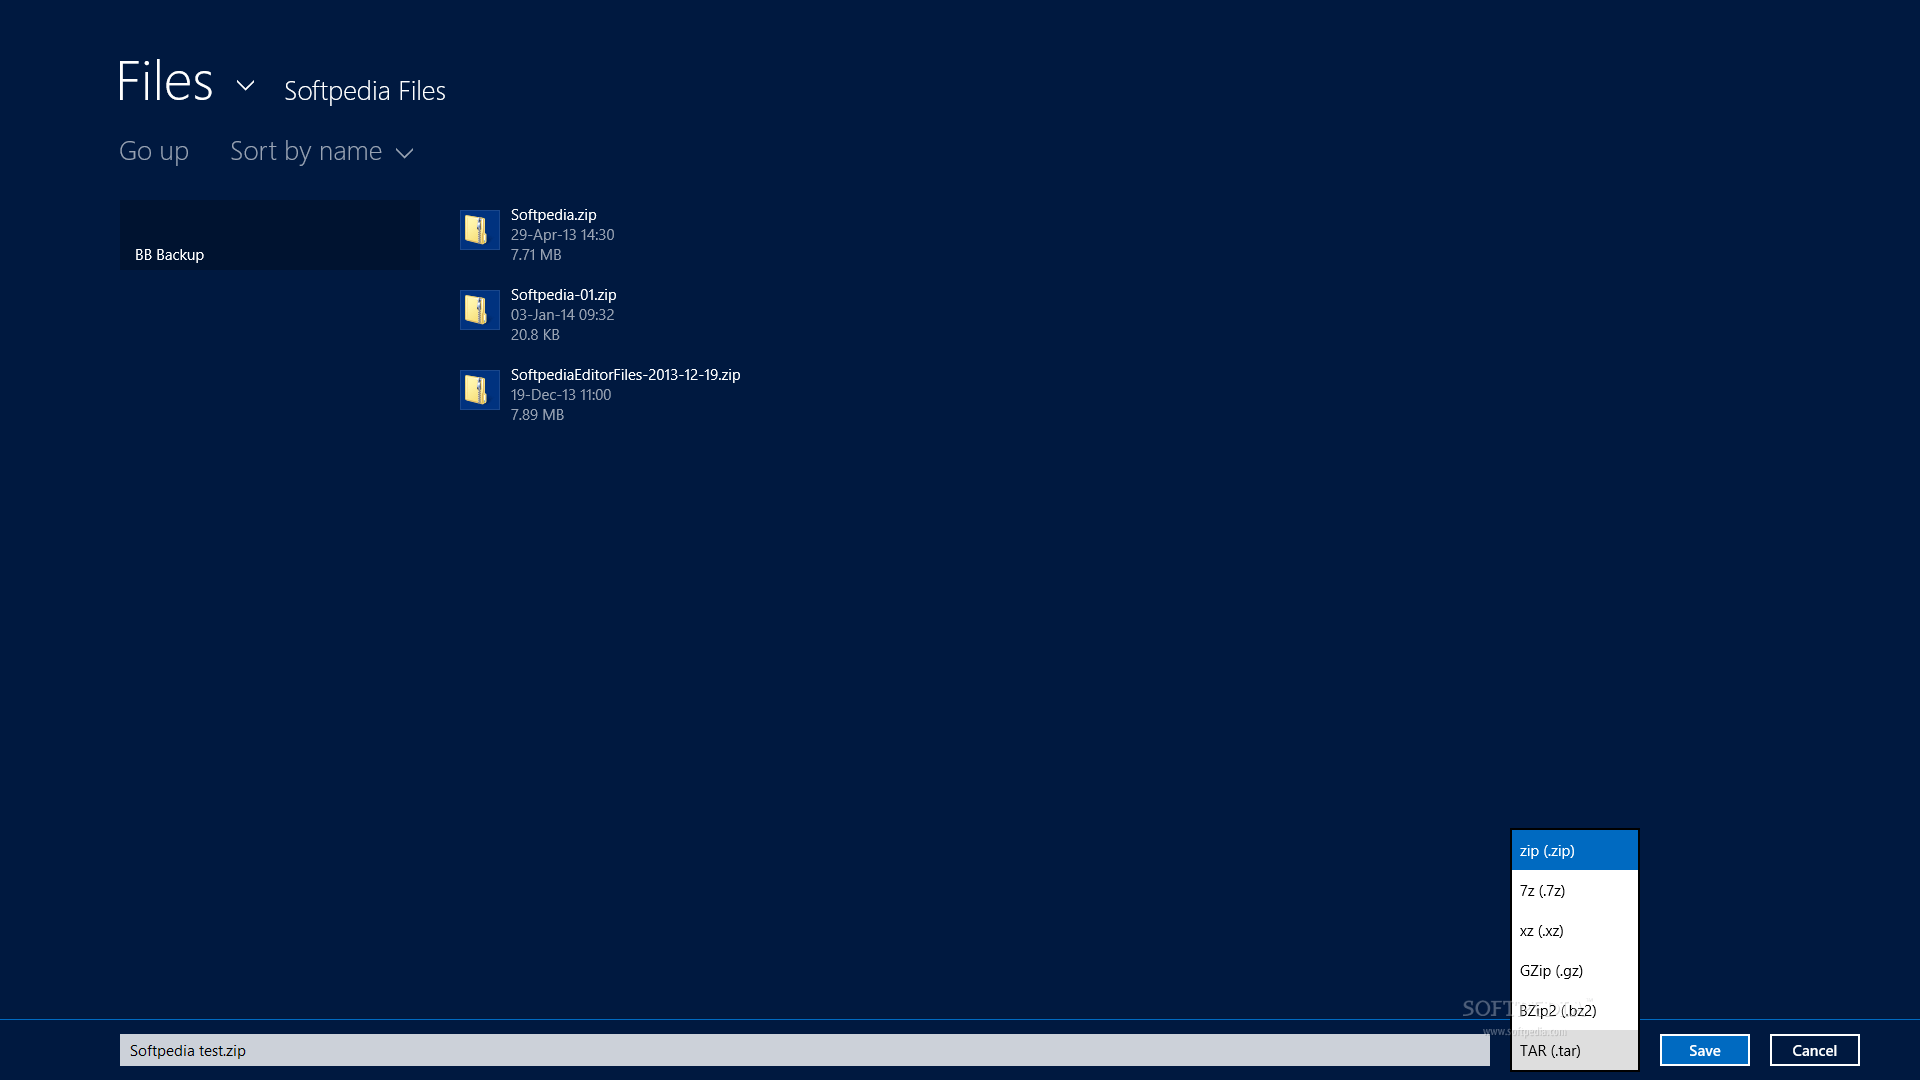This screenshot has height=1080, width=1920.
Task: Pick BZip2 (.bz2) format entry
Action: (1573, 1011)
